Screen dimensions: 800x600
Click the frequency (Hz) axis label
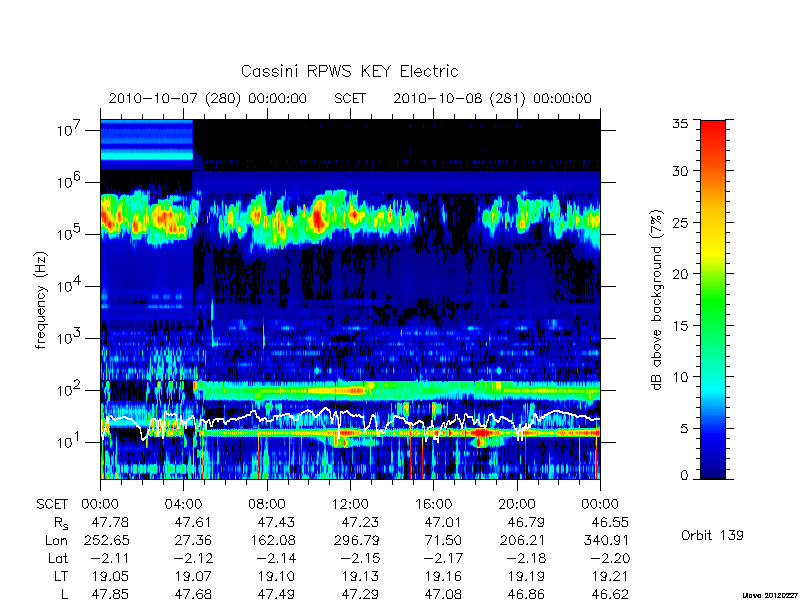coord(41,301)
